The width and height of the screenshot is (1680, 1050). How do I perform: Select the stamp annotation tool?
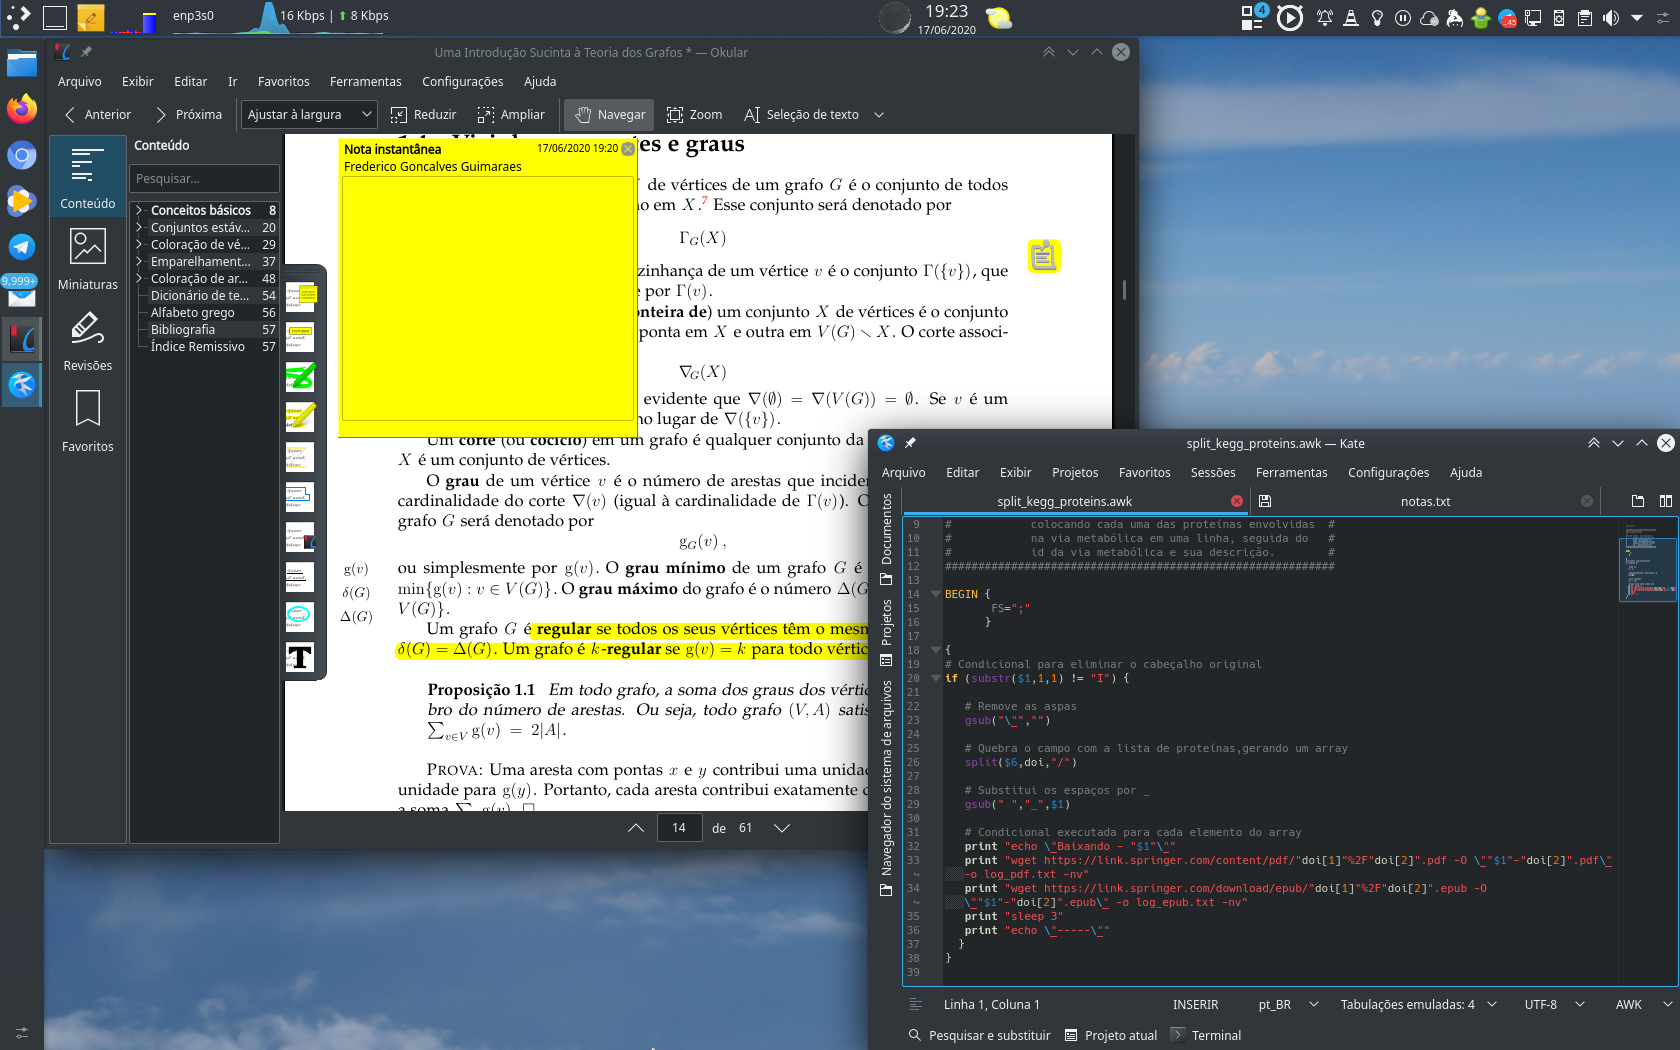(300, 537)
